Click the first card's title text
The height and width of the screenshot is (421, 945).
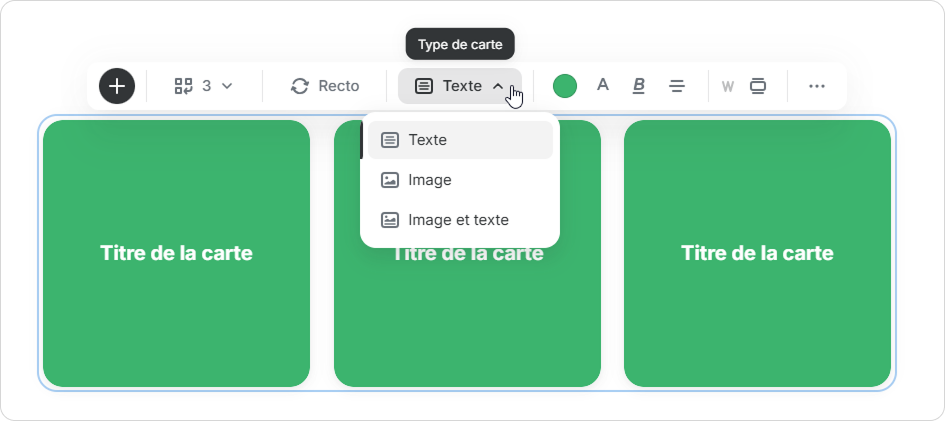[176, 253]
